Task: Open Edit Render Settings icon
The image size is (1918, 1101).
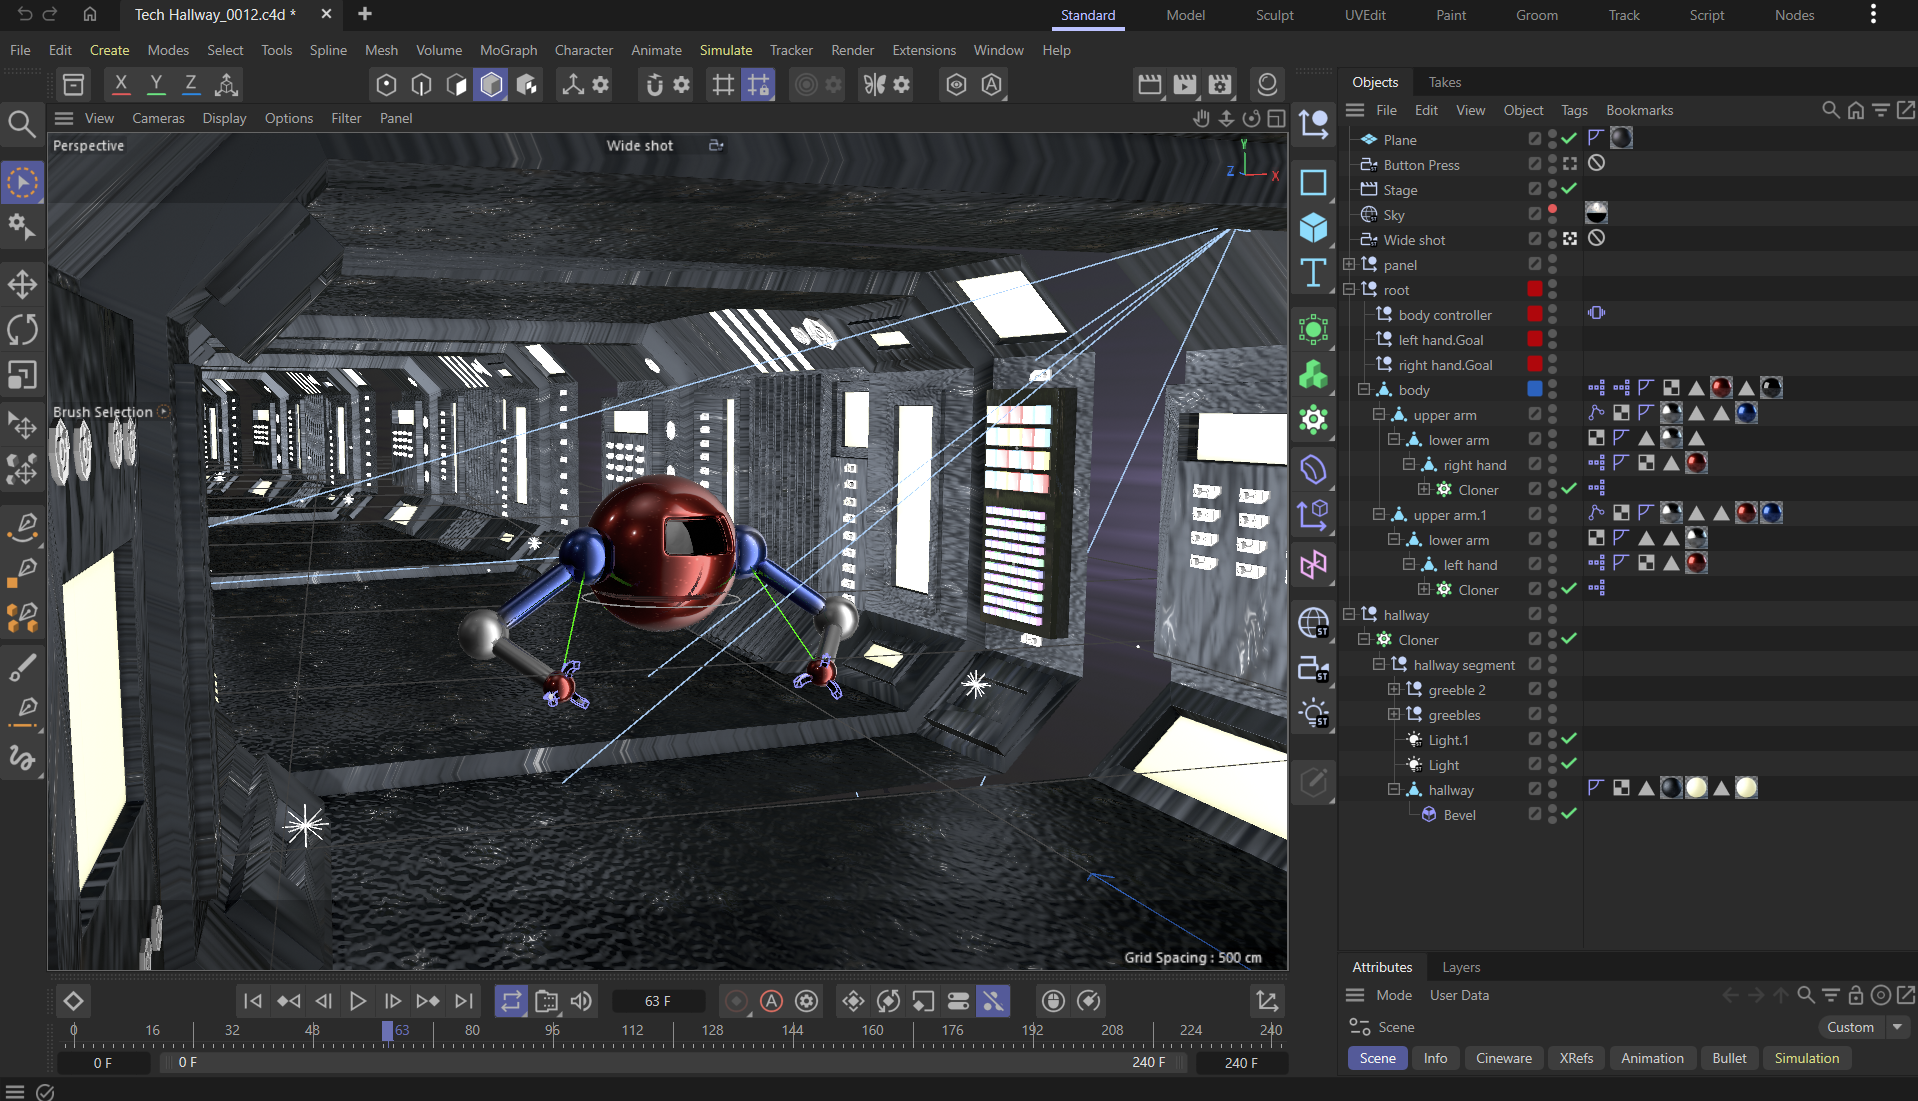Action: click(x=1220, y=84)
